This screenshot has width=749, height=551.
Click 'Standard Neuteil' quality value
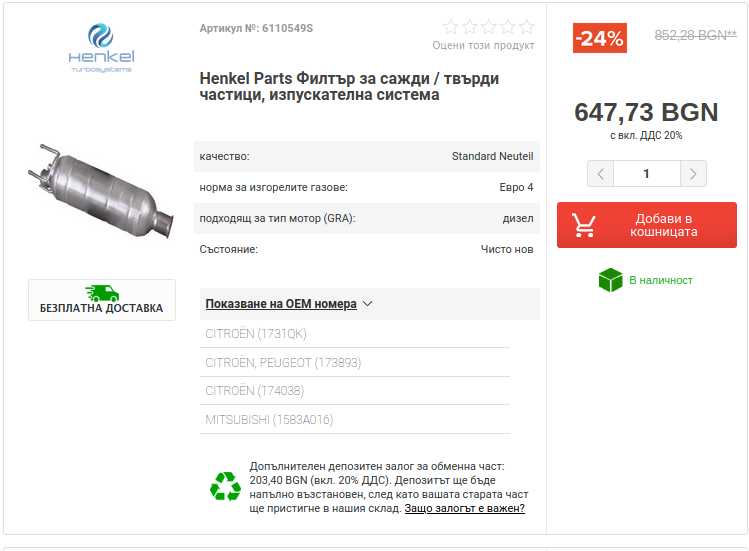coord(492,156)
